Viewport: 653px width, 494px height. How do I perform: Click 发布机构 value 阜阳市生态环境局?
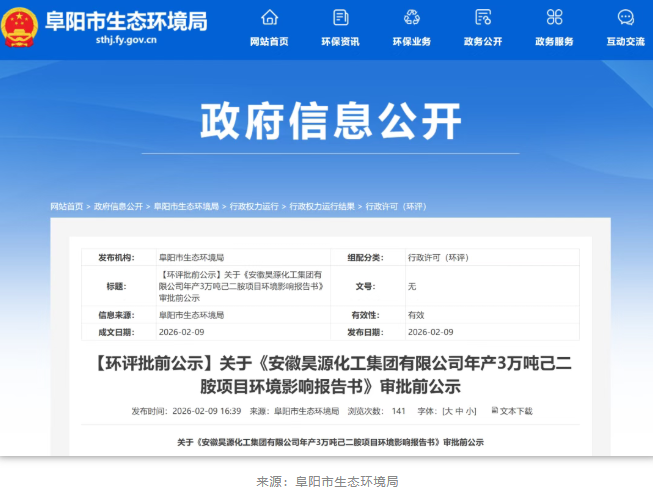click(x=192, y=258)
